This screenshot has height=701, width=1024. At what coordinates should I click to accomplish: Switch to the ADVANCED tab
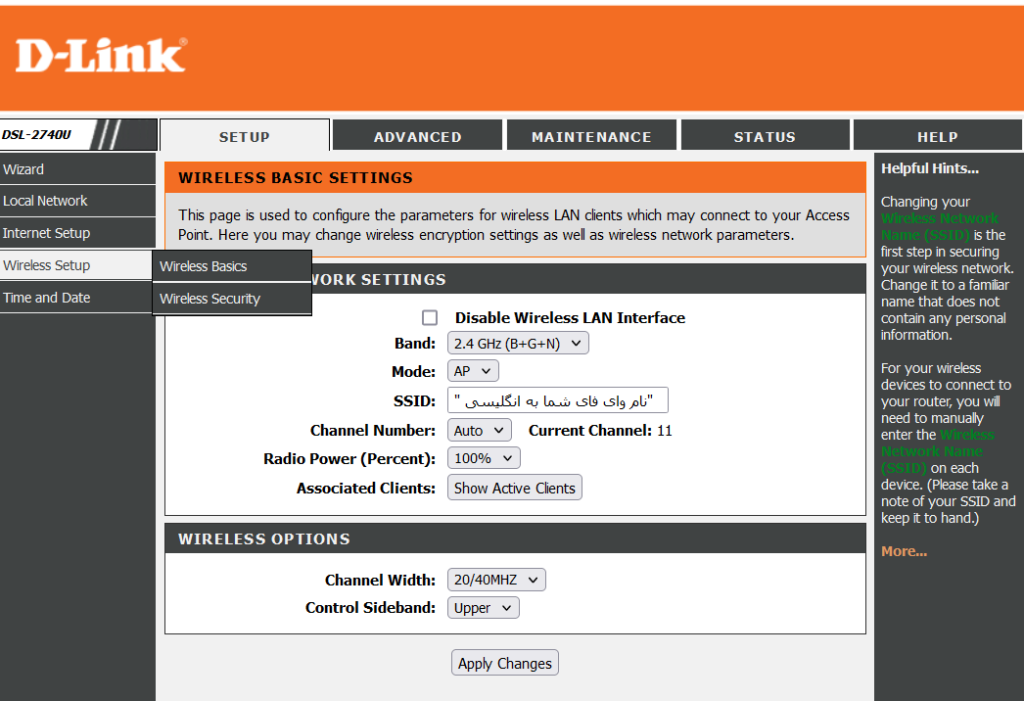tap(417, 137)
